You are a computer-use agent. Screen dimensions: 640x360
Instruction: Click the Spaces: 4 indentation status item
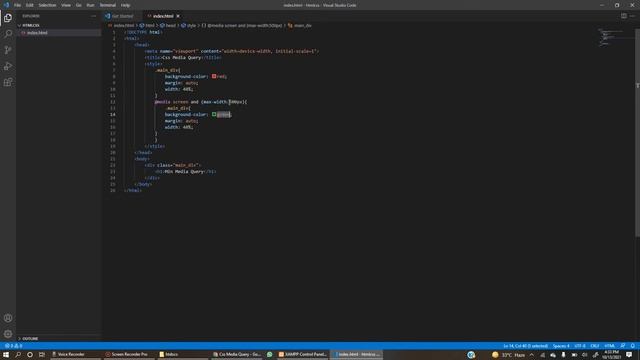pyautogui.click(x=561, y=346)
